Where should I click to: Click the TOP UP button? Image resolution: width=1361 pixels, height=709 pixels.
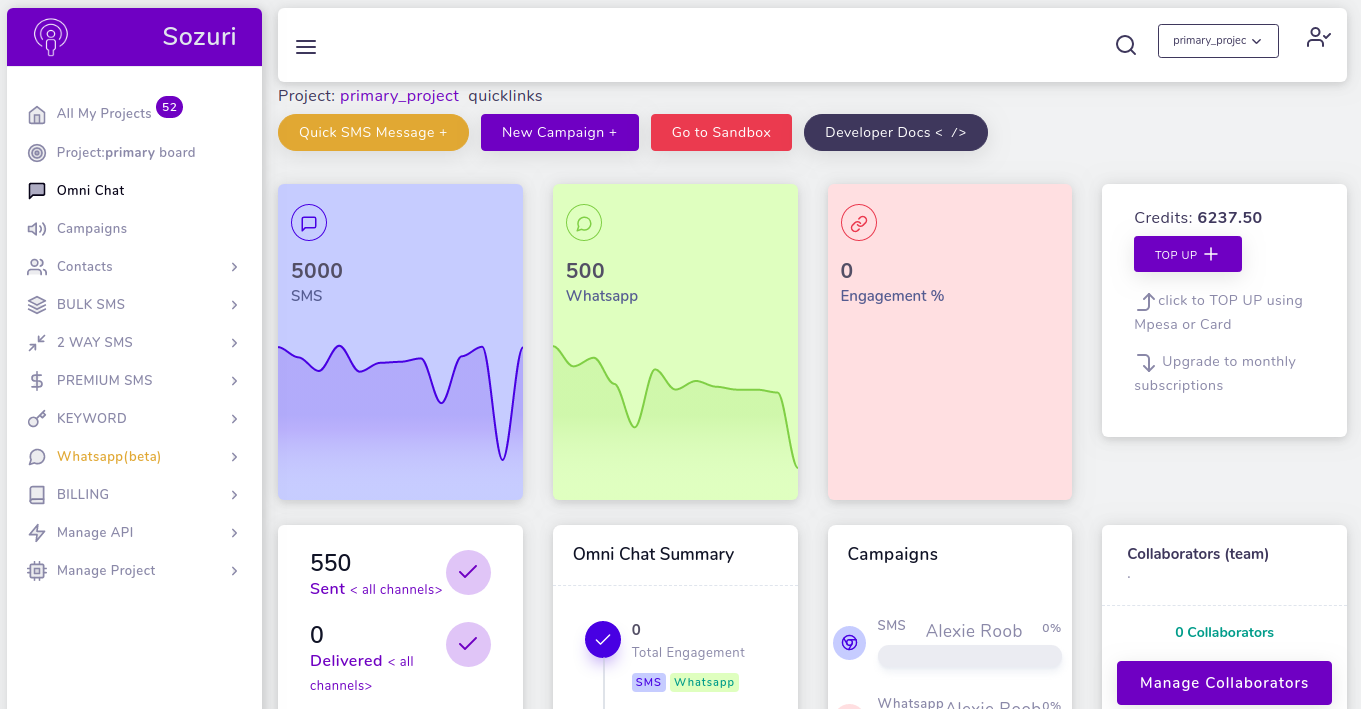tap(1187, 254)
